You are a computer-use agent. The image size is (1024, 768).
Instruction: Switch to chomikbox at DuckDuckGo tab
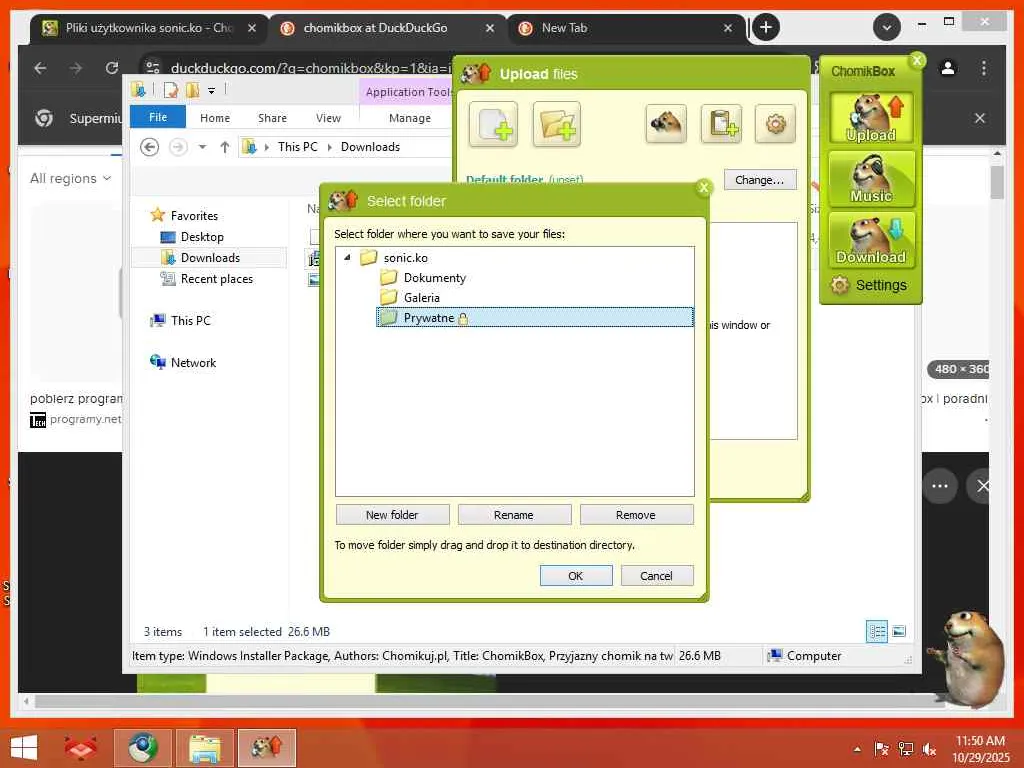coord(387,28)
